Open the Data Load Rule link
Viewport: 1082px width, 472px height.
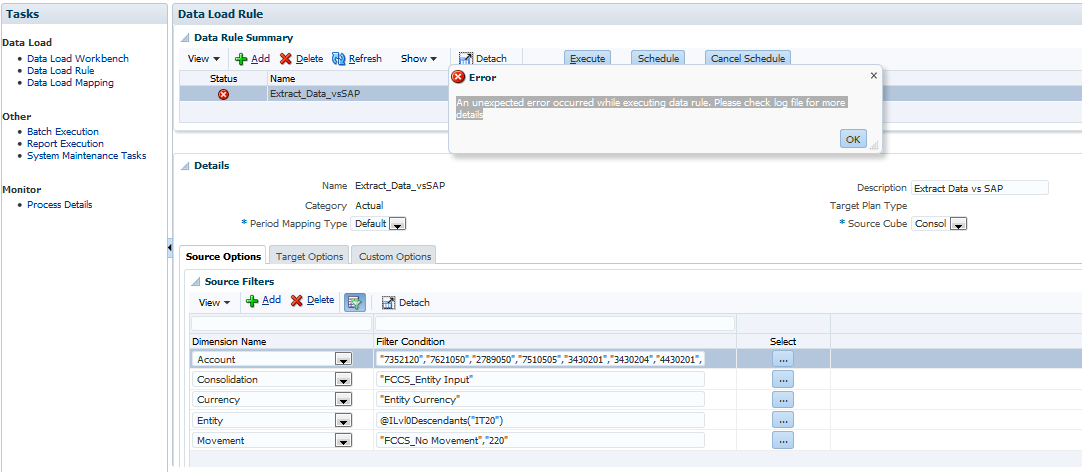(61, 70)
